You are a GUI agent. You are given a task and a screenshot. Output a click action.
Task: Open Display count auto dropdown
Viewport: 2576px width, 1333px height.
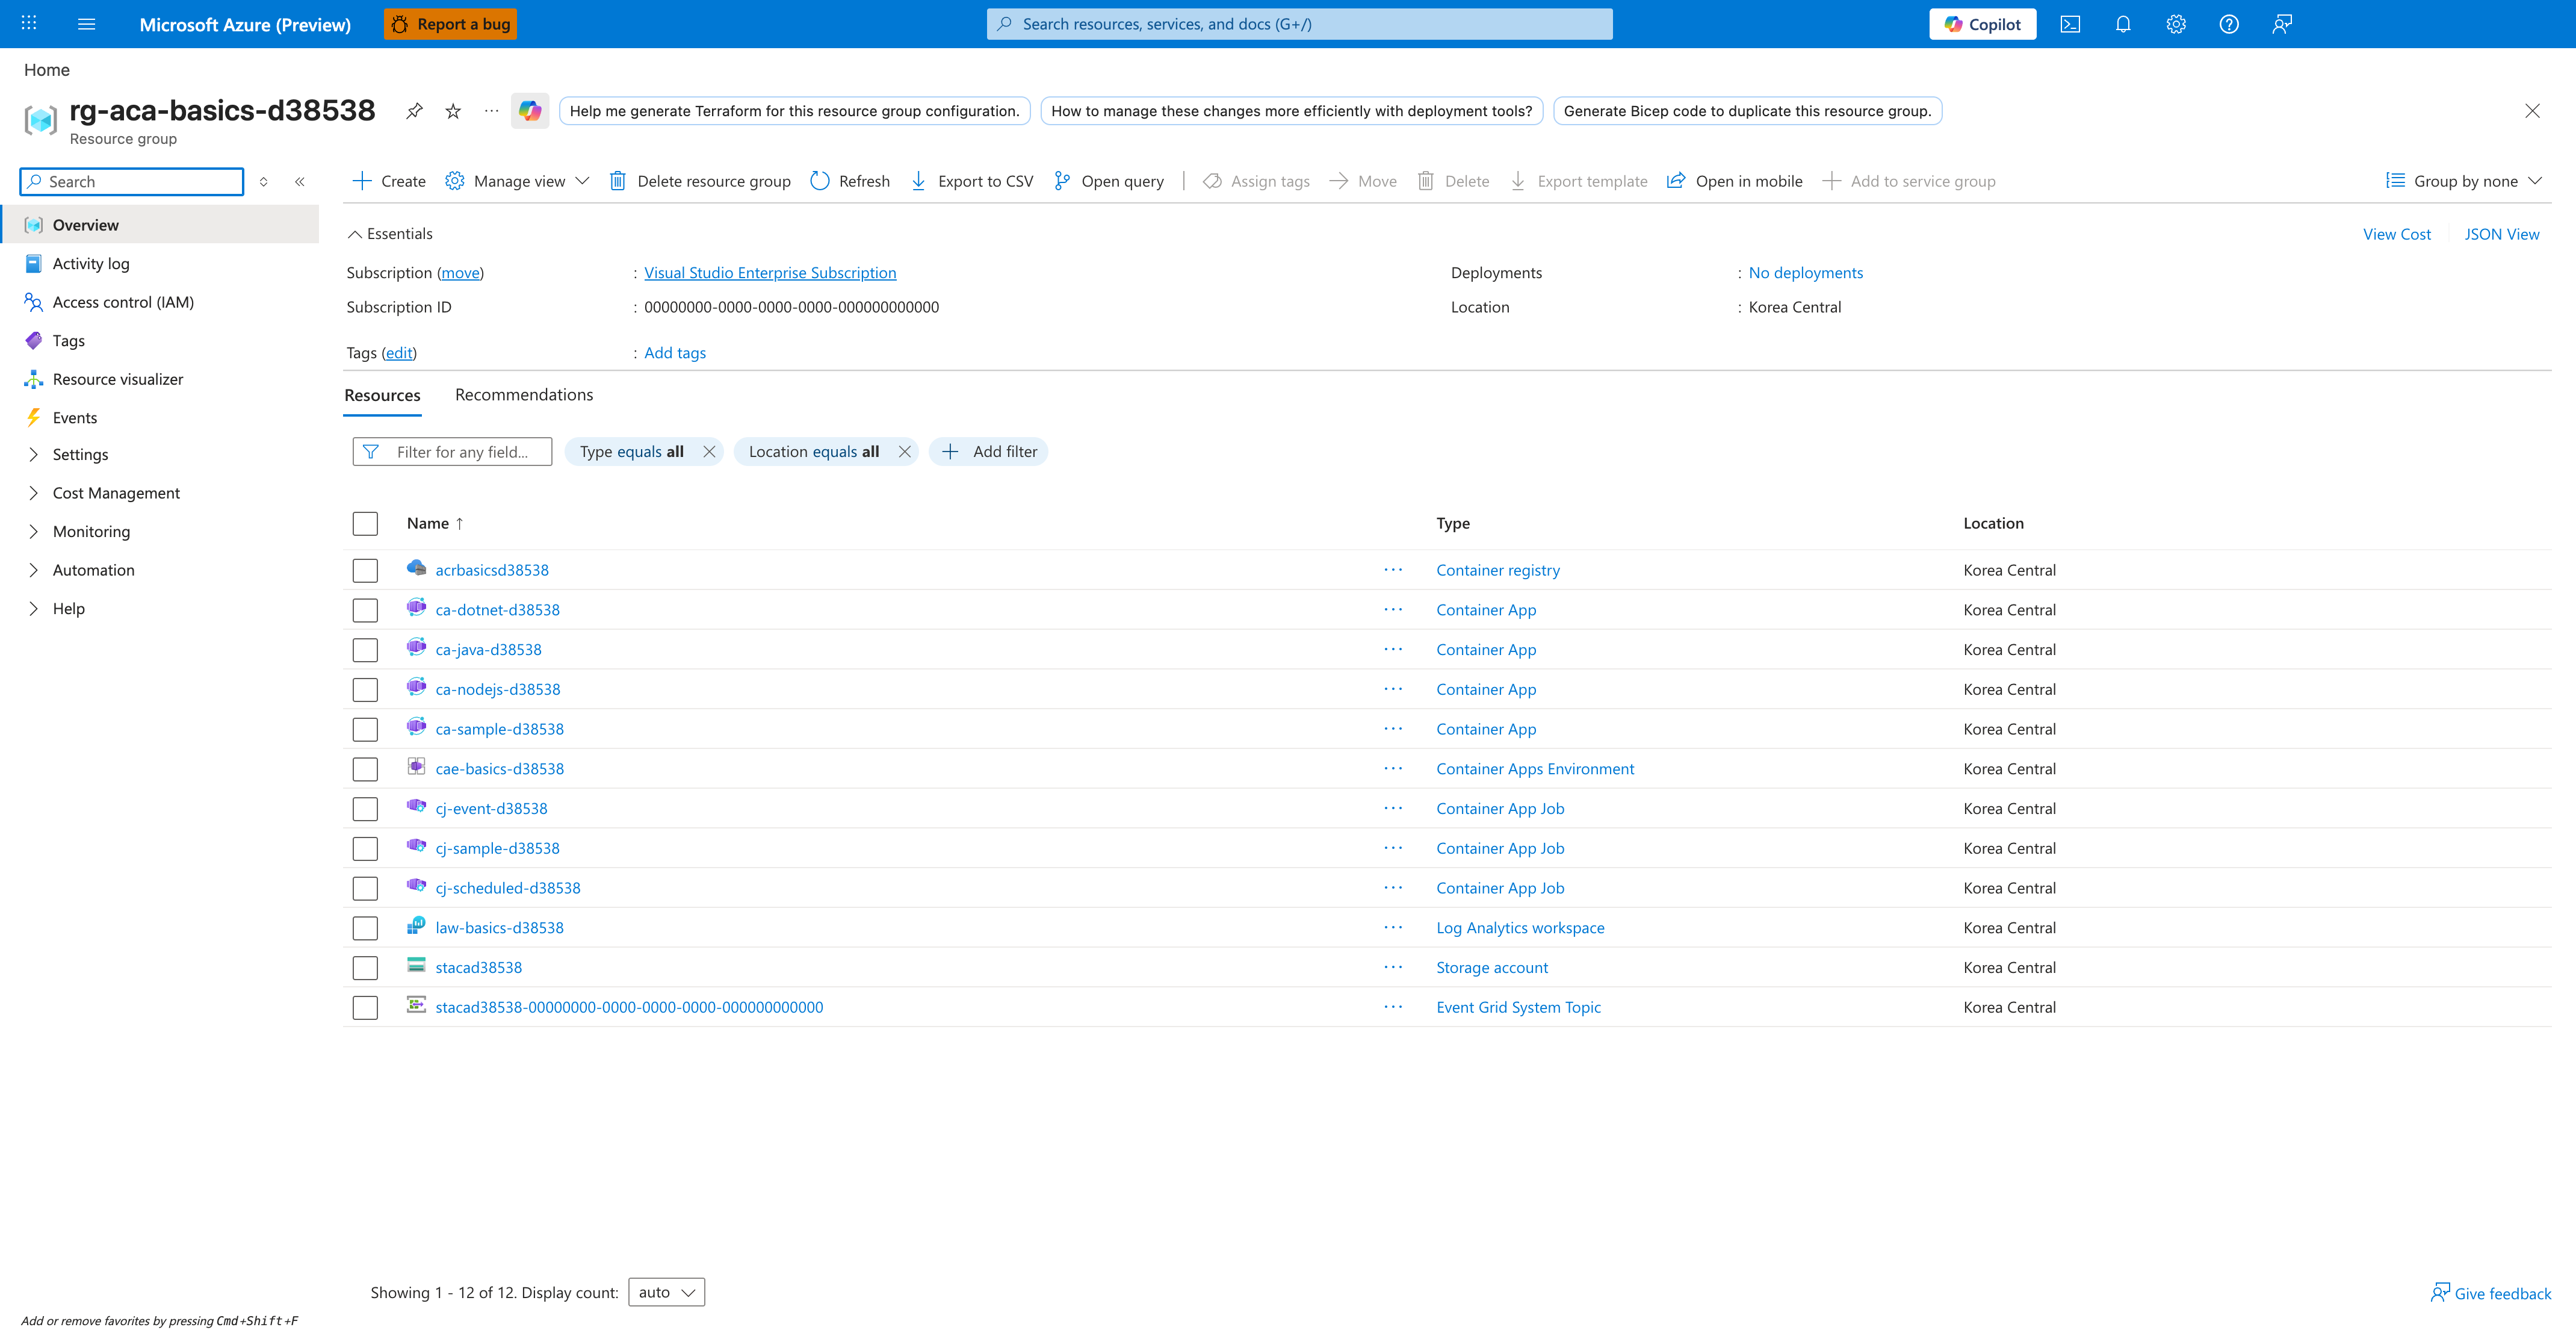666,1292
